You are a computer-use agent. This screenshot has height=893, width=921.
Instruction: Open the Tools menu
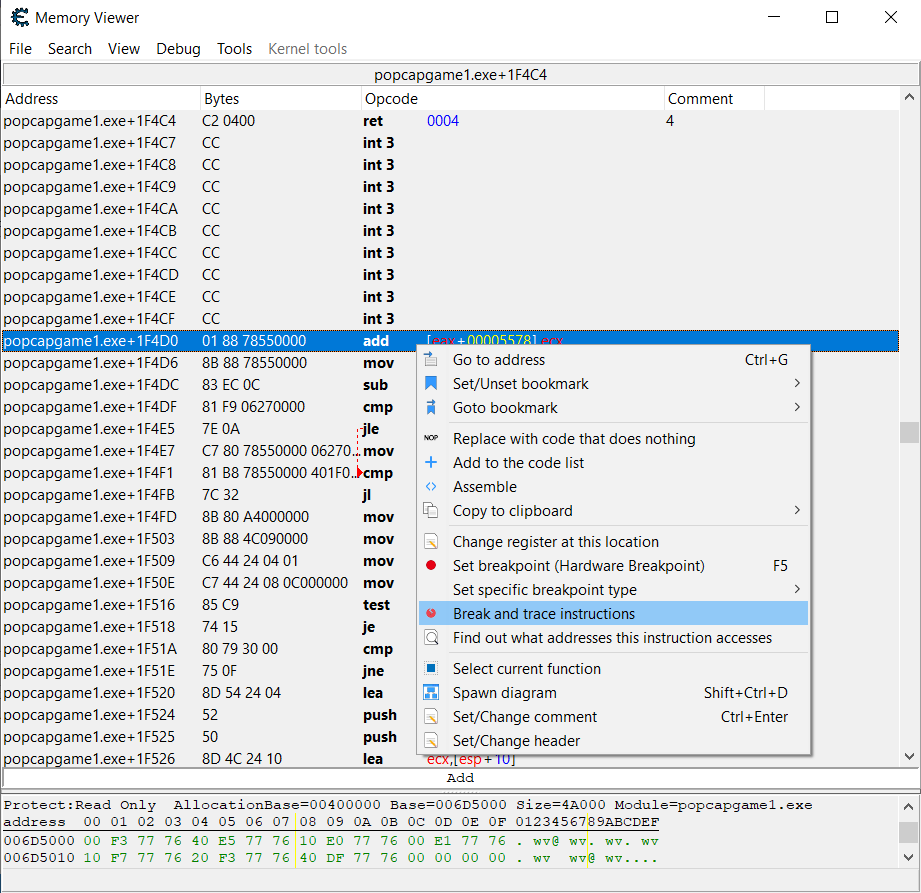click(234, 49)
